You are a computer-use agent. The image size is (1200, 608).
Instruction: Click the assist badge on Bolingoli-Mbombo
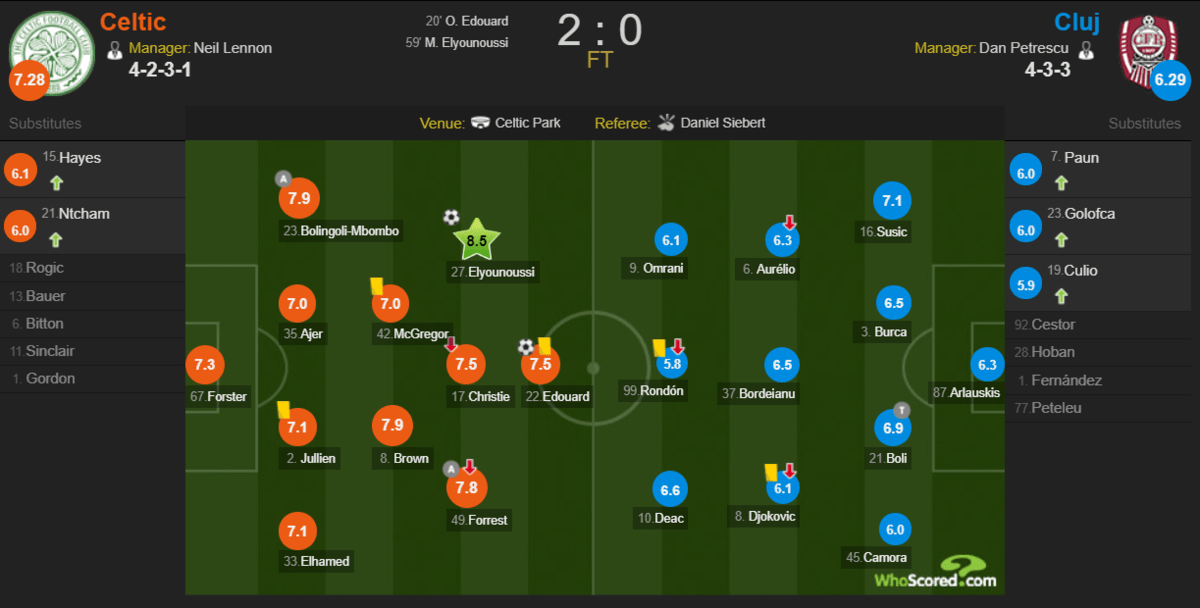coord(283,179)
